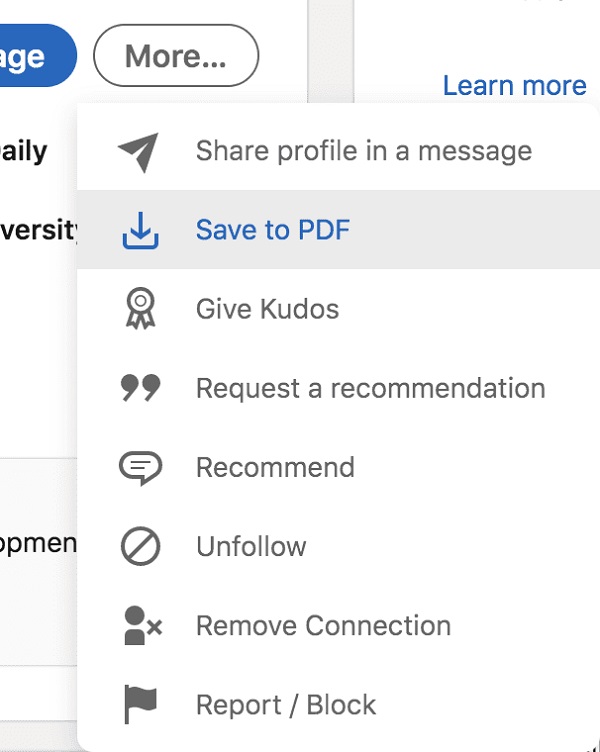Open the More... dropdown button
Image resolution: width=600 pixels, height=752 pixels.
coord(176,56)
